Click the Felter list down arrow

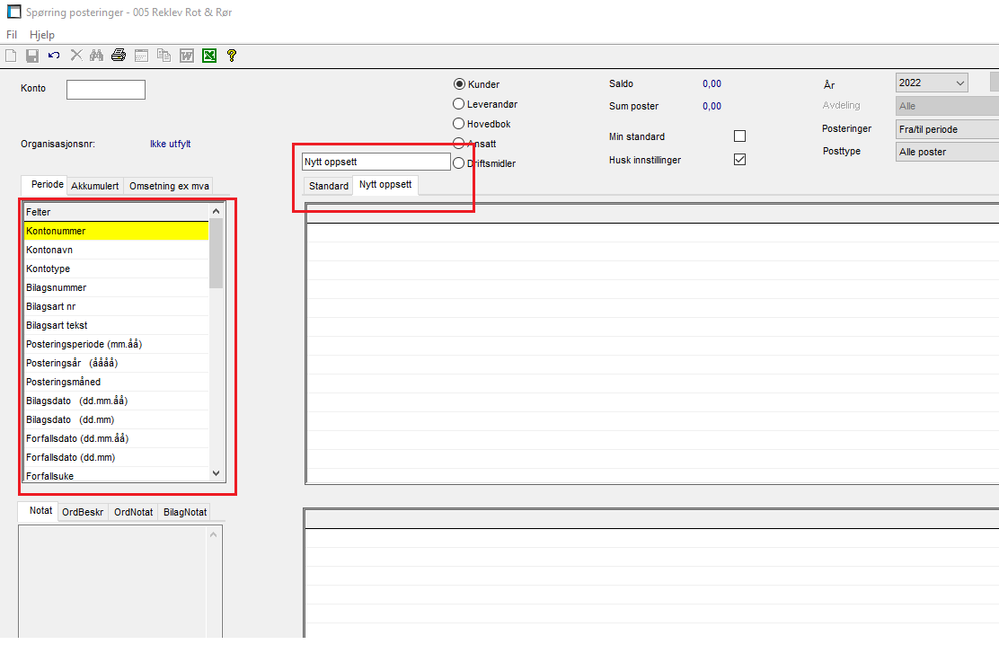pos(216,473)
